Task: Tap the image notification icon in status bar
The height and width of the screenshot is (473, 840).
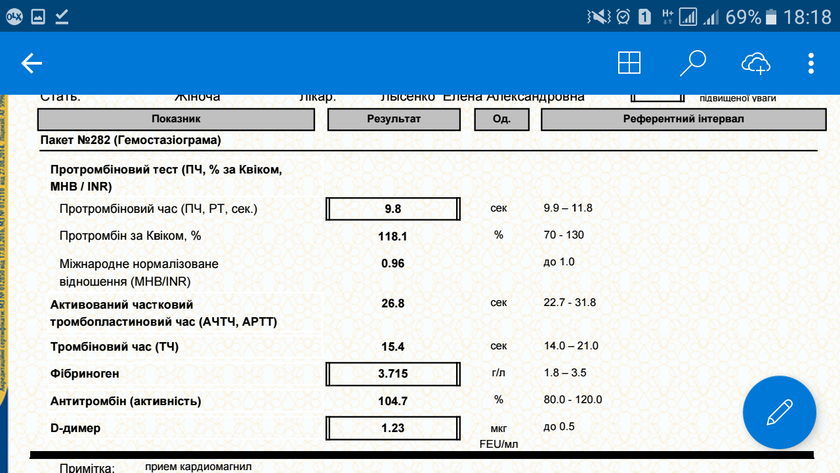Action: point(38,16)
